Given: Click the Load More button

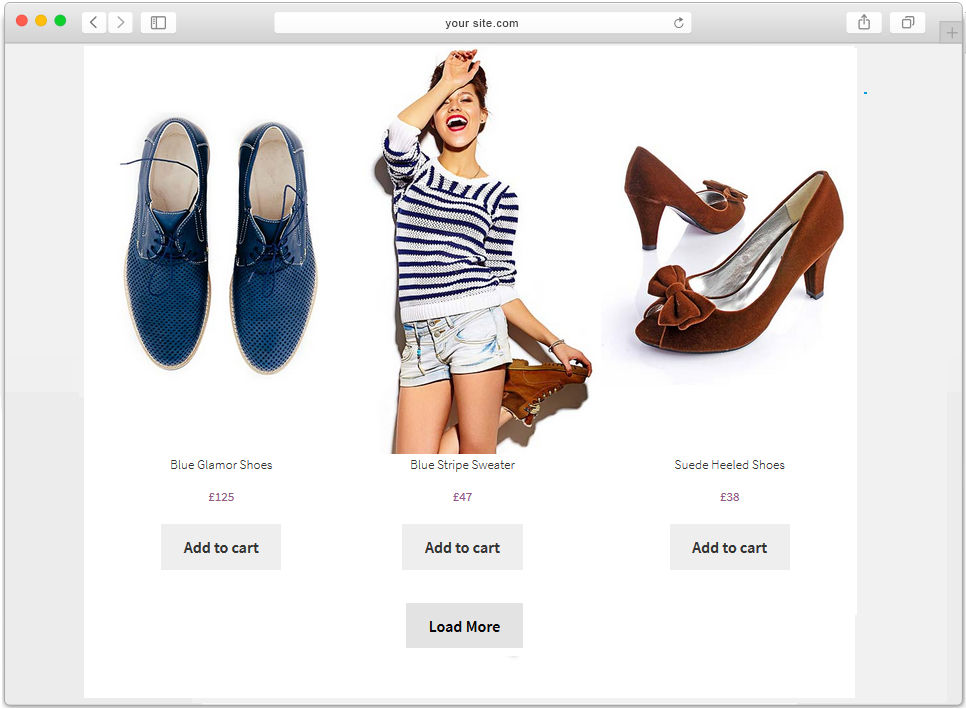Looking at the screenshot, I should (x=465, y=626).
